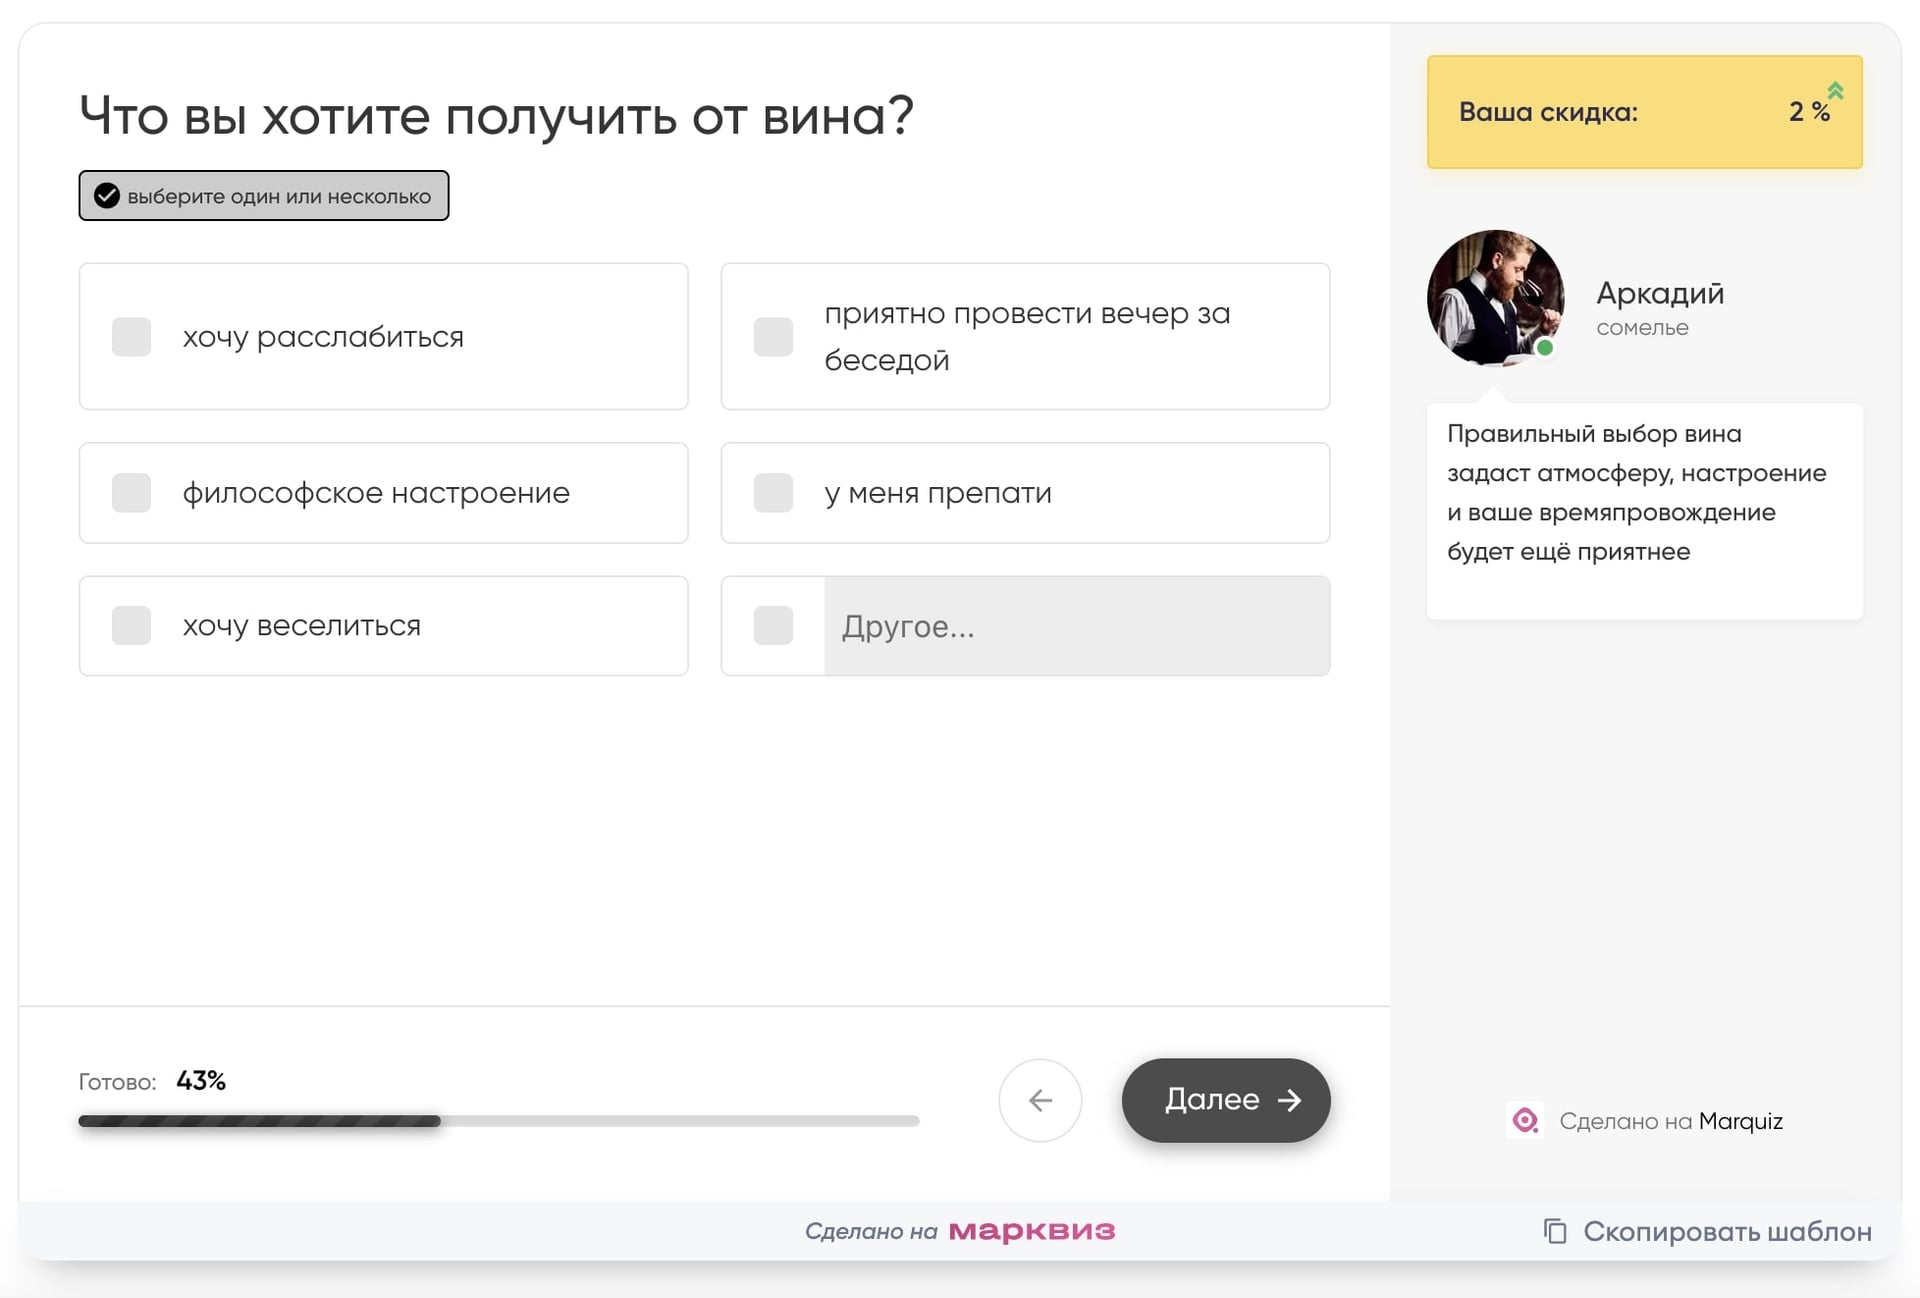This screenshot has width=1920, height=1298.
Task: Check the "философское настроение" option
Action: click(x=131, y=493)
